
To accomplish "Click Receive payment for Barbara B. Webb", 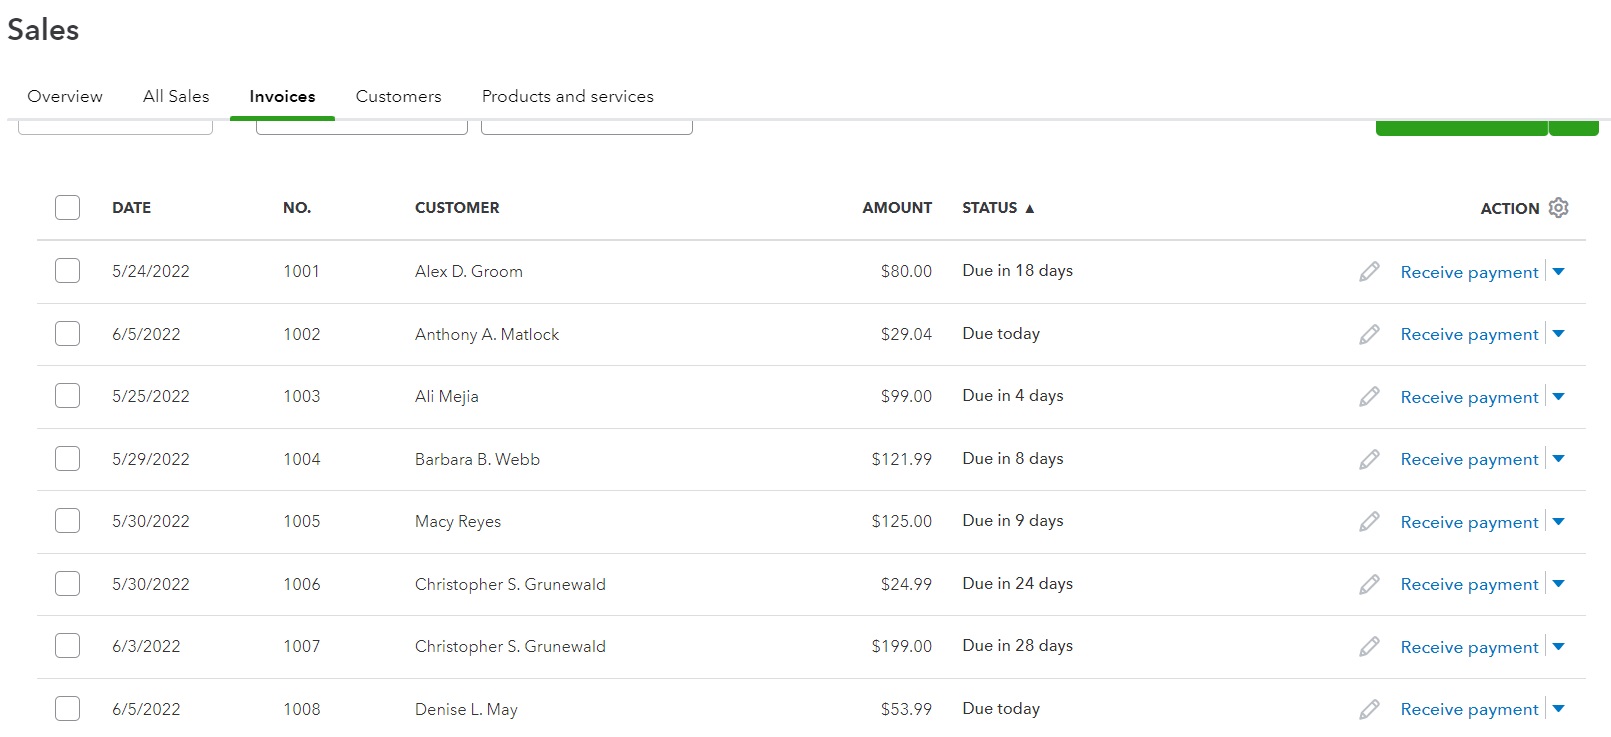I will pos(1469,459).
